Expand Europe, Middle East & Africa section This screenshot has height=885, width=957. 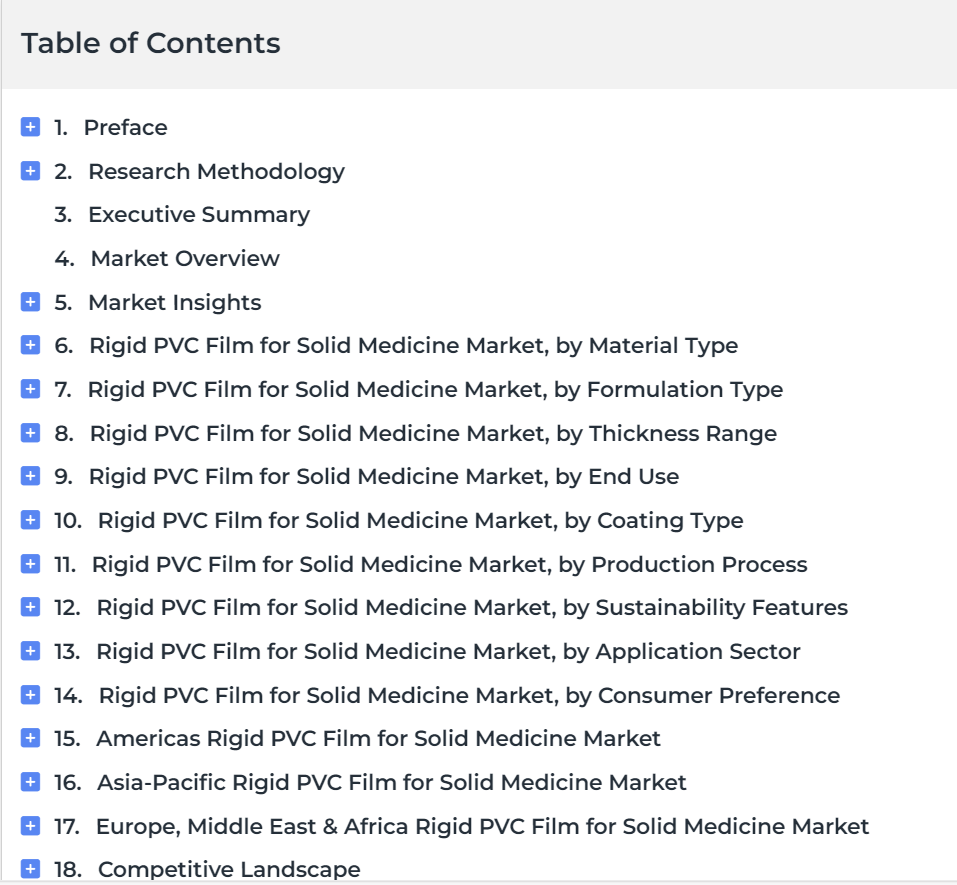coord(31,826)
